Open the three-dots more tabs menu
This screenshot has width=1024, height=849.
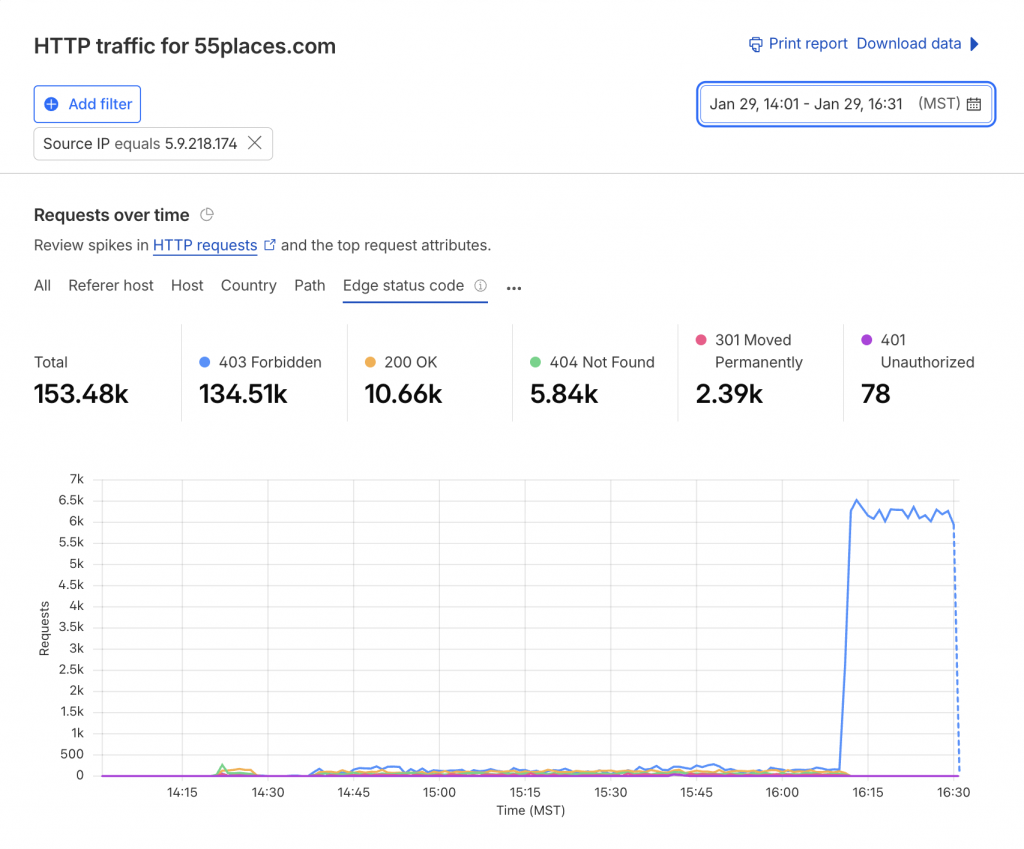pos(514,288)
